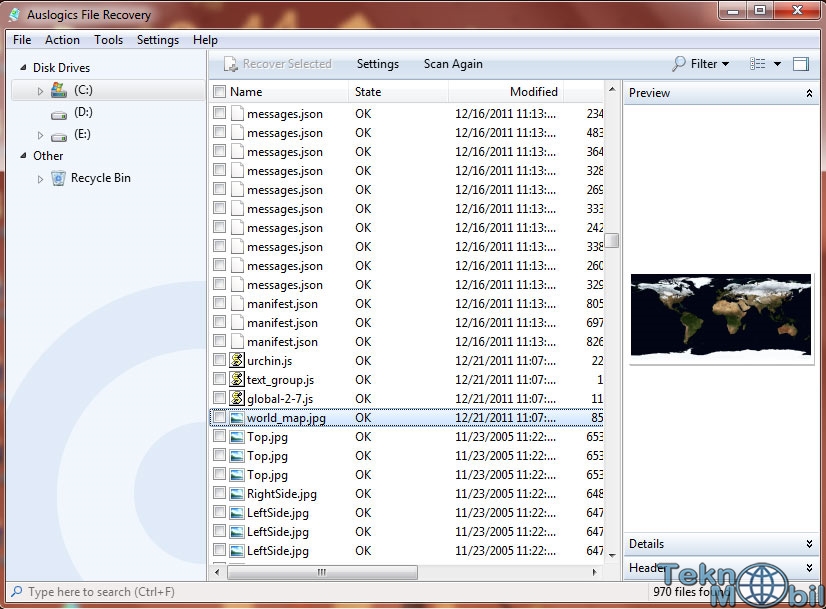Click the search field at bottom
The width and height of the screenshot is (826, 609).
pyautogui.click(x=329, y=592)
